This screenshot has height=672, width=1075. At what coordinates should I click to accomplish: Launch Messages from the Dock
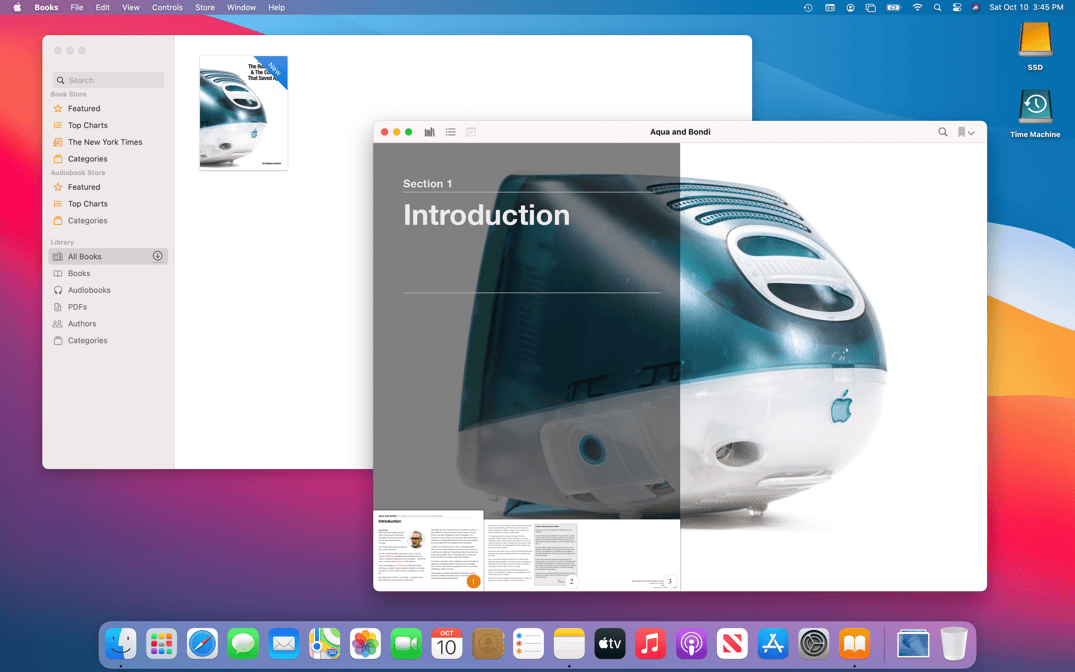click(243, 644)
